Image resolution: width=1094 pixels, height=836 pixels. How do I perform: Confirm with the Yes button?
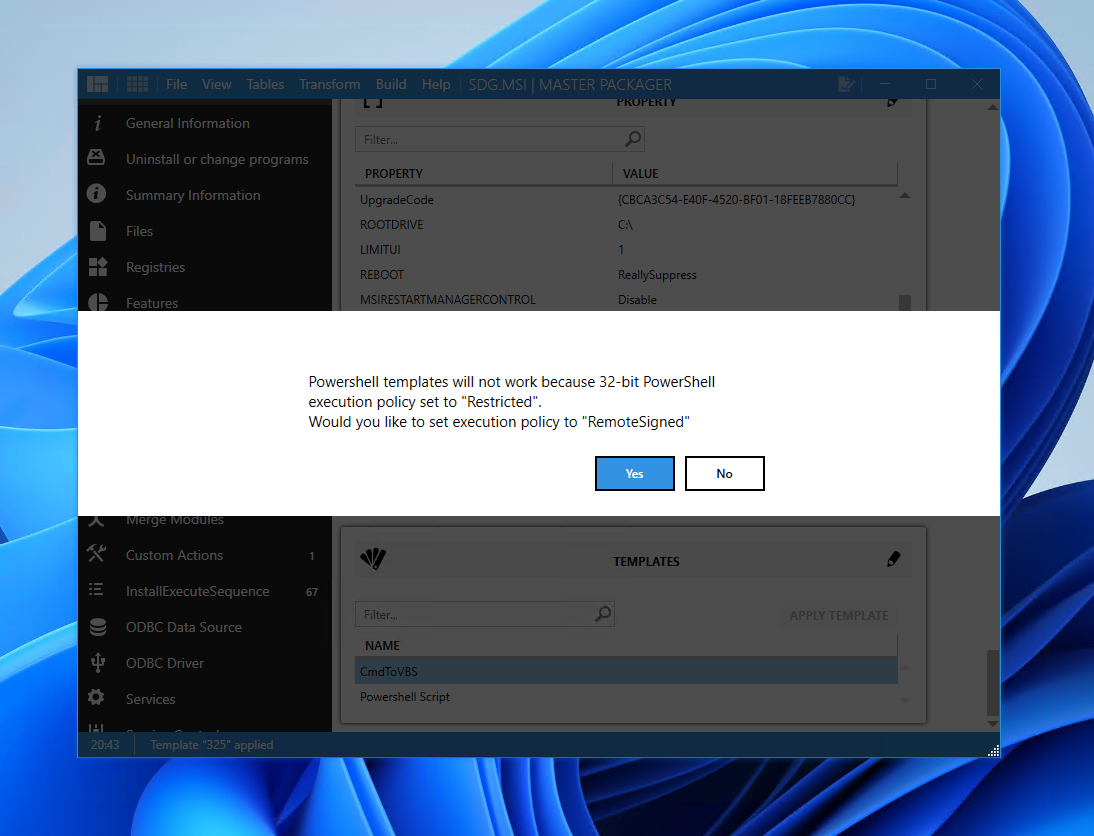tap(634, 473)
